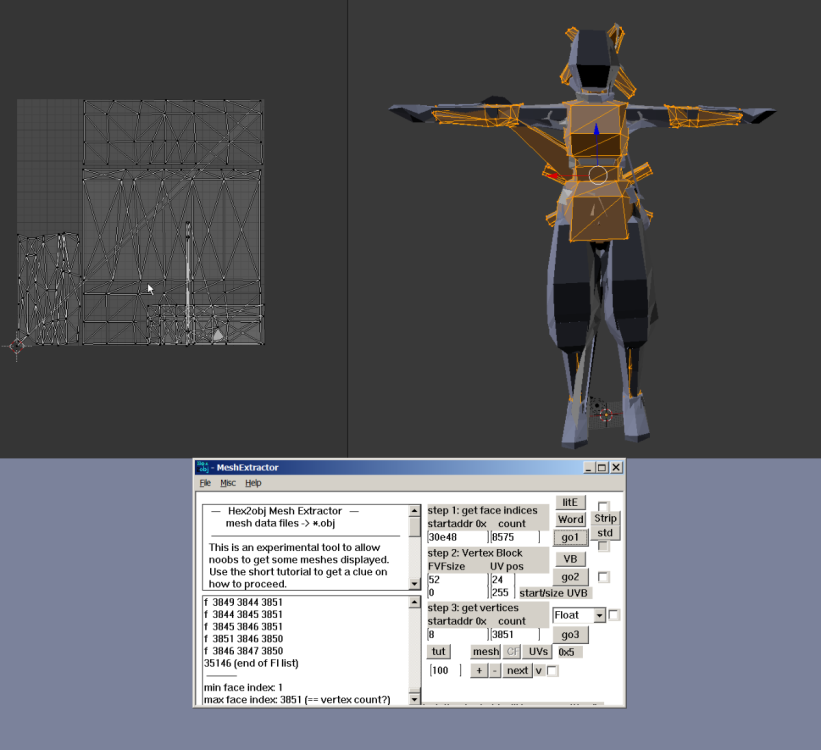Click down arrow of face list scrollbar

click(x=414, y=699)
